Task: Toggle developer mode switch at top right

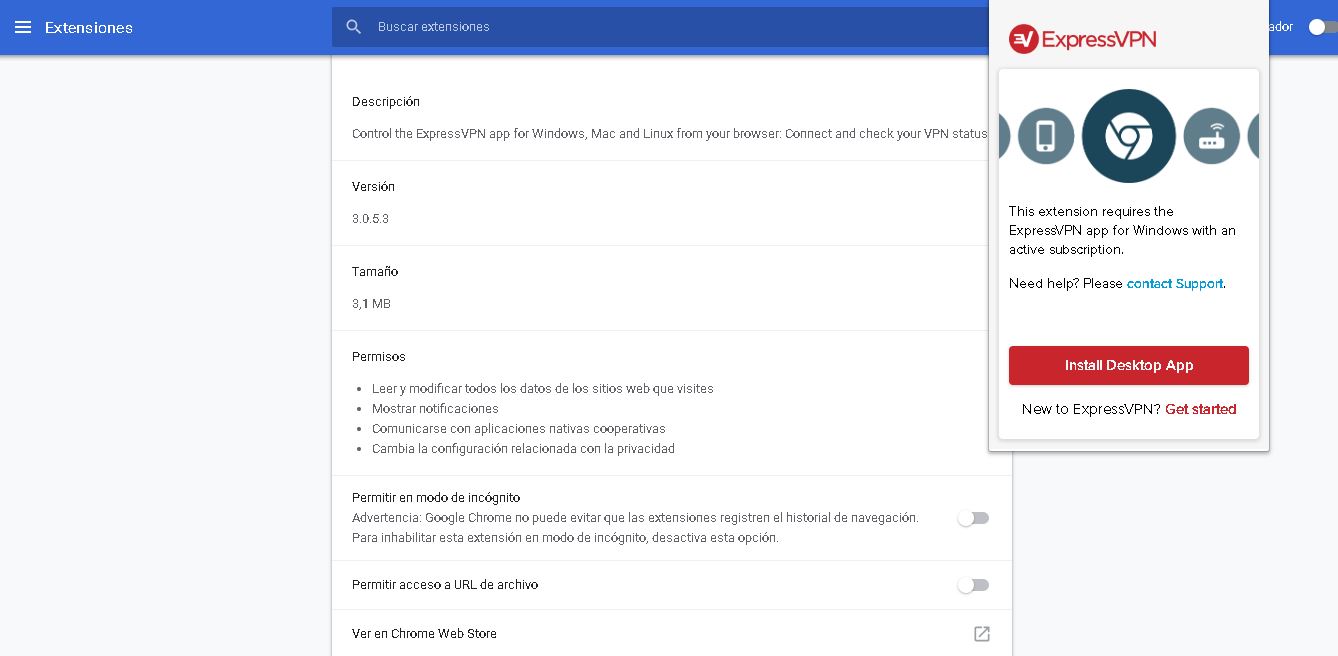Action: click(x=1322, y=27)
